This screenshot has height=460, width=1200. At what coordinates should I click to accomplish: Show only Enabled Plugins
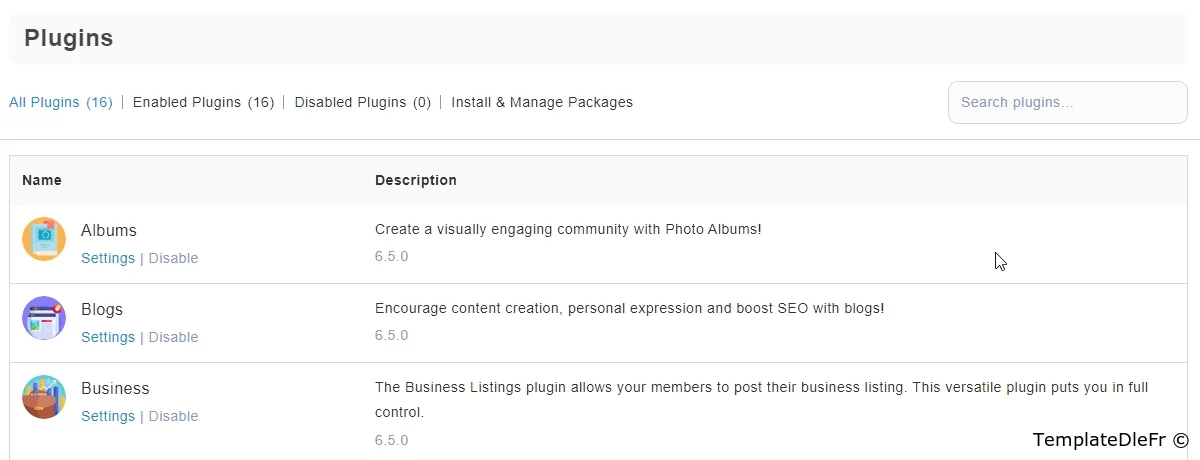coord(203,102)
